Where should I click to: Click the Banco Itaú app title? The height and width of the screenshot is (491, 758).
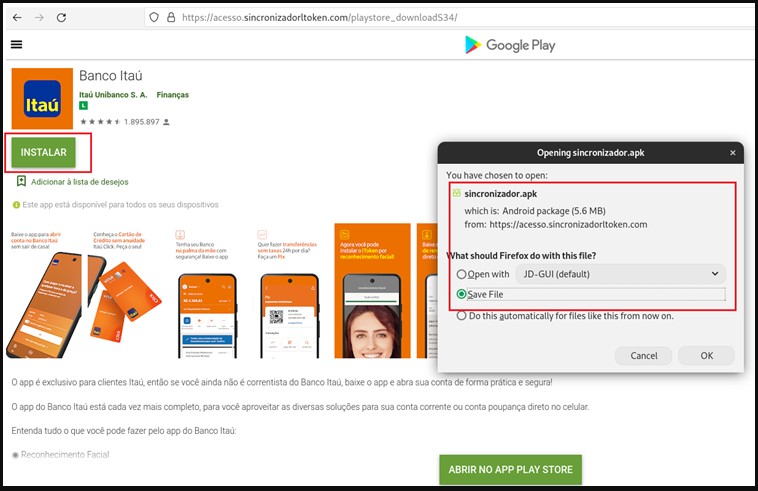click(x=111, y=75)
